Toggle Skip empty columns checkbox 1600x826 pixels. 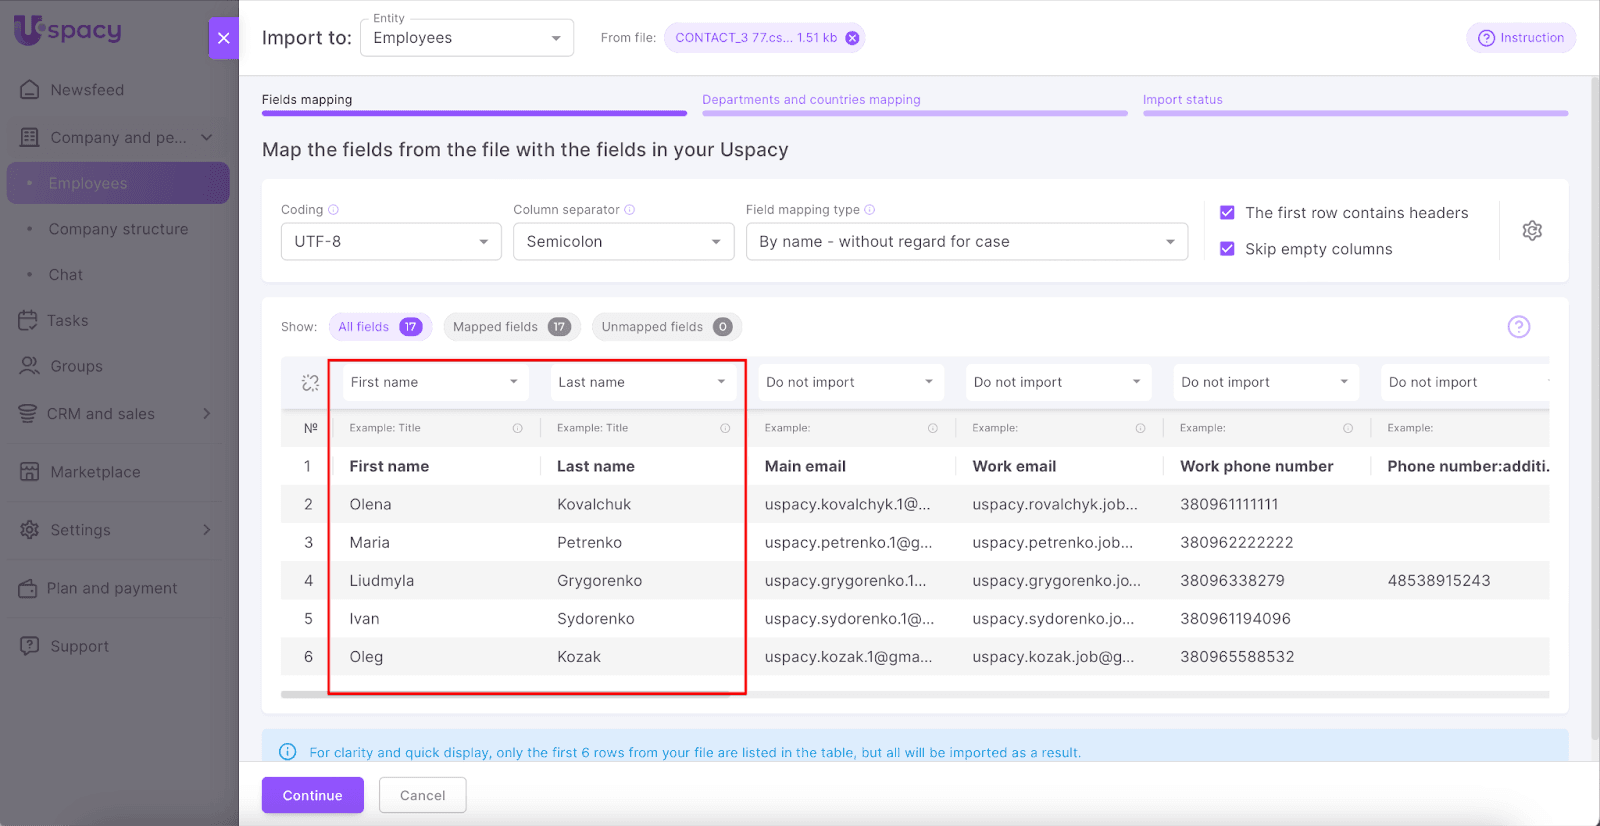coord(1227,249)
